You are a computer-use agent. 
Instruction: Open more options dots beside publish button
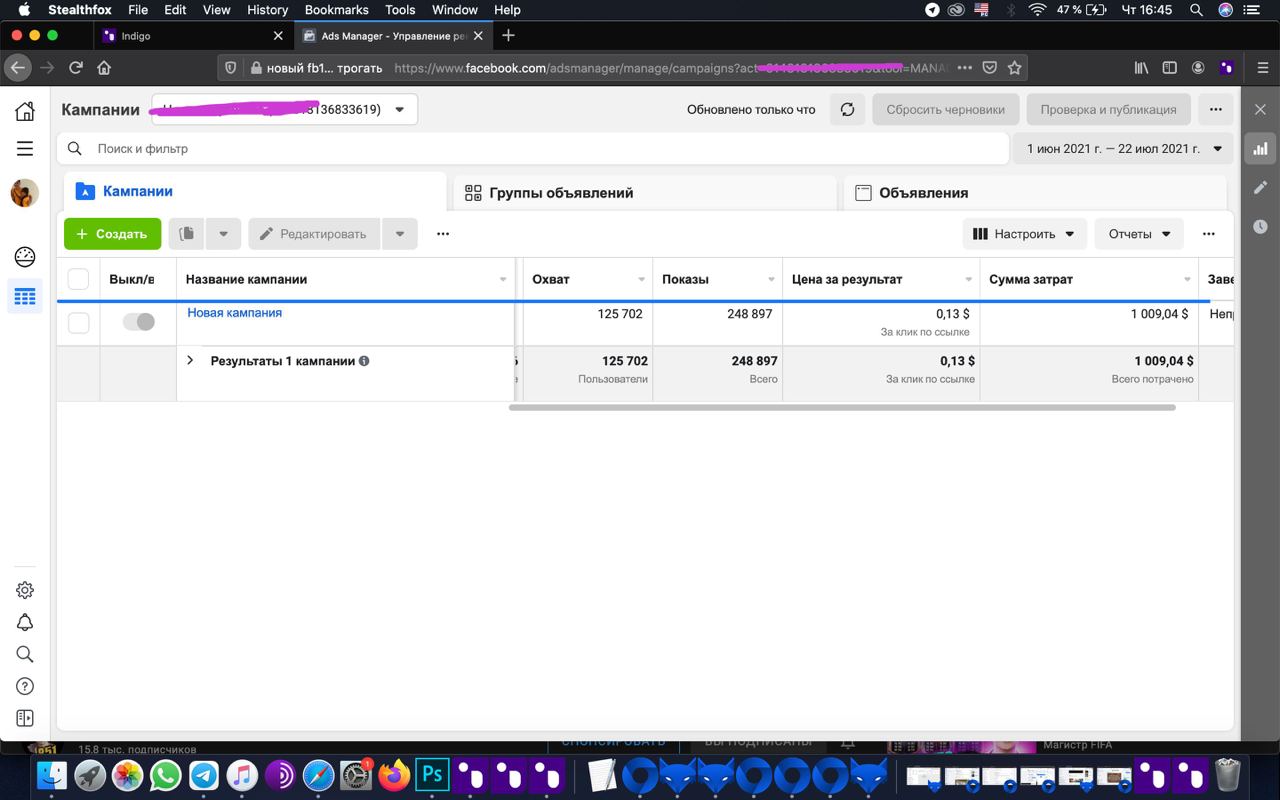pyautogui.click(x=1215, y=109)
